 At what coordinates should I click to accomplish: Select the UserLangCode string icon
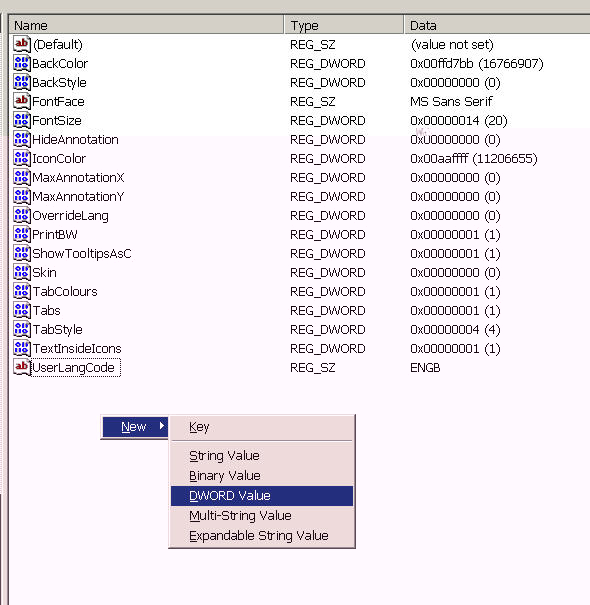click(22, 367)
